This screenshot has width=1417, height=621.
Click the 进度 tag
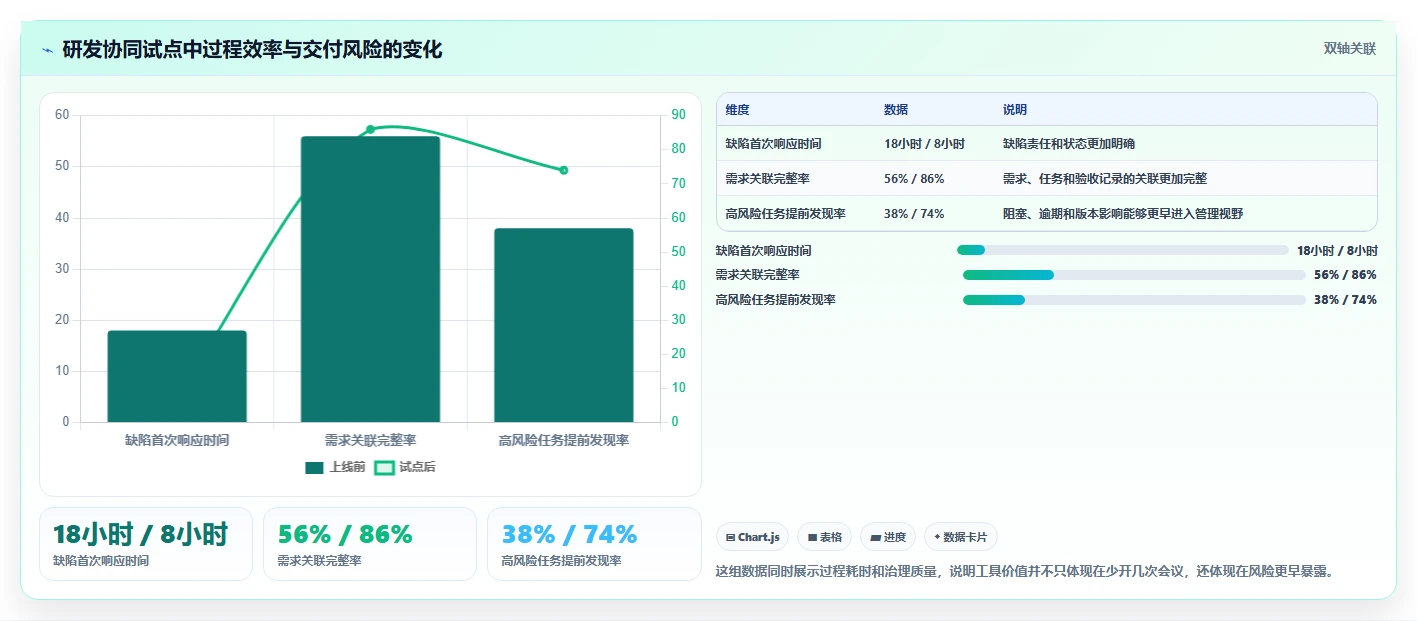(888, 537)
